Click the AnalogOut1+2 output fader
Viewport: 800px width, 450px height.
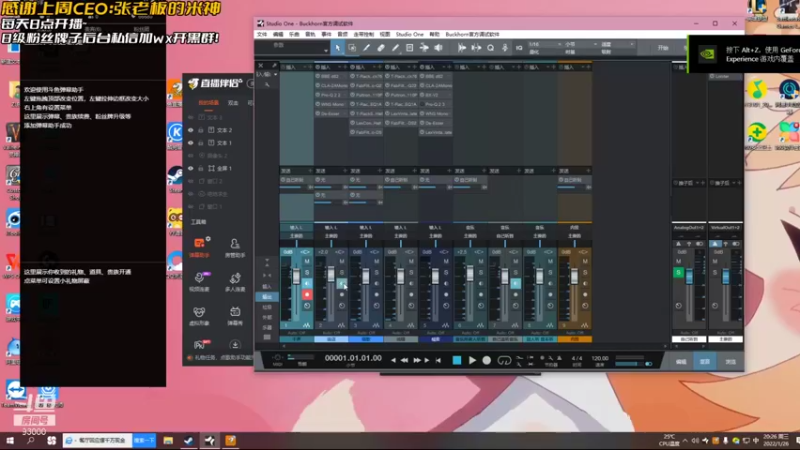pos(689,276)
